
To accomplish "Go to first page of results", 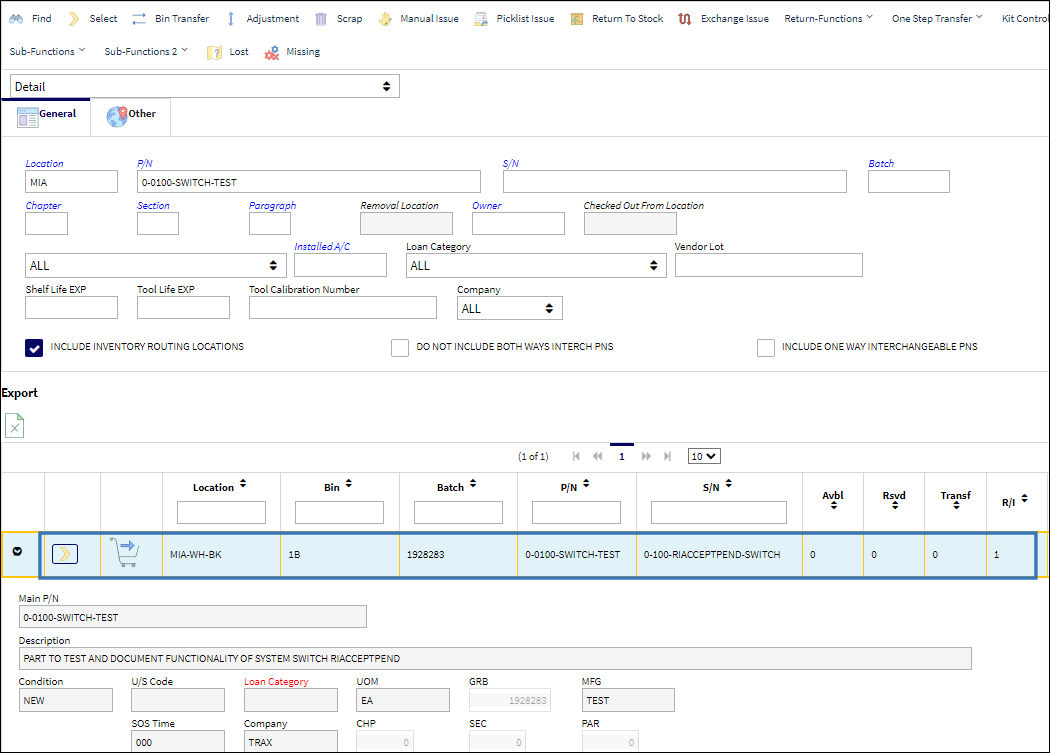I will [x=576, y=456].
